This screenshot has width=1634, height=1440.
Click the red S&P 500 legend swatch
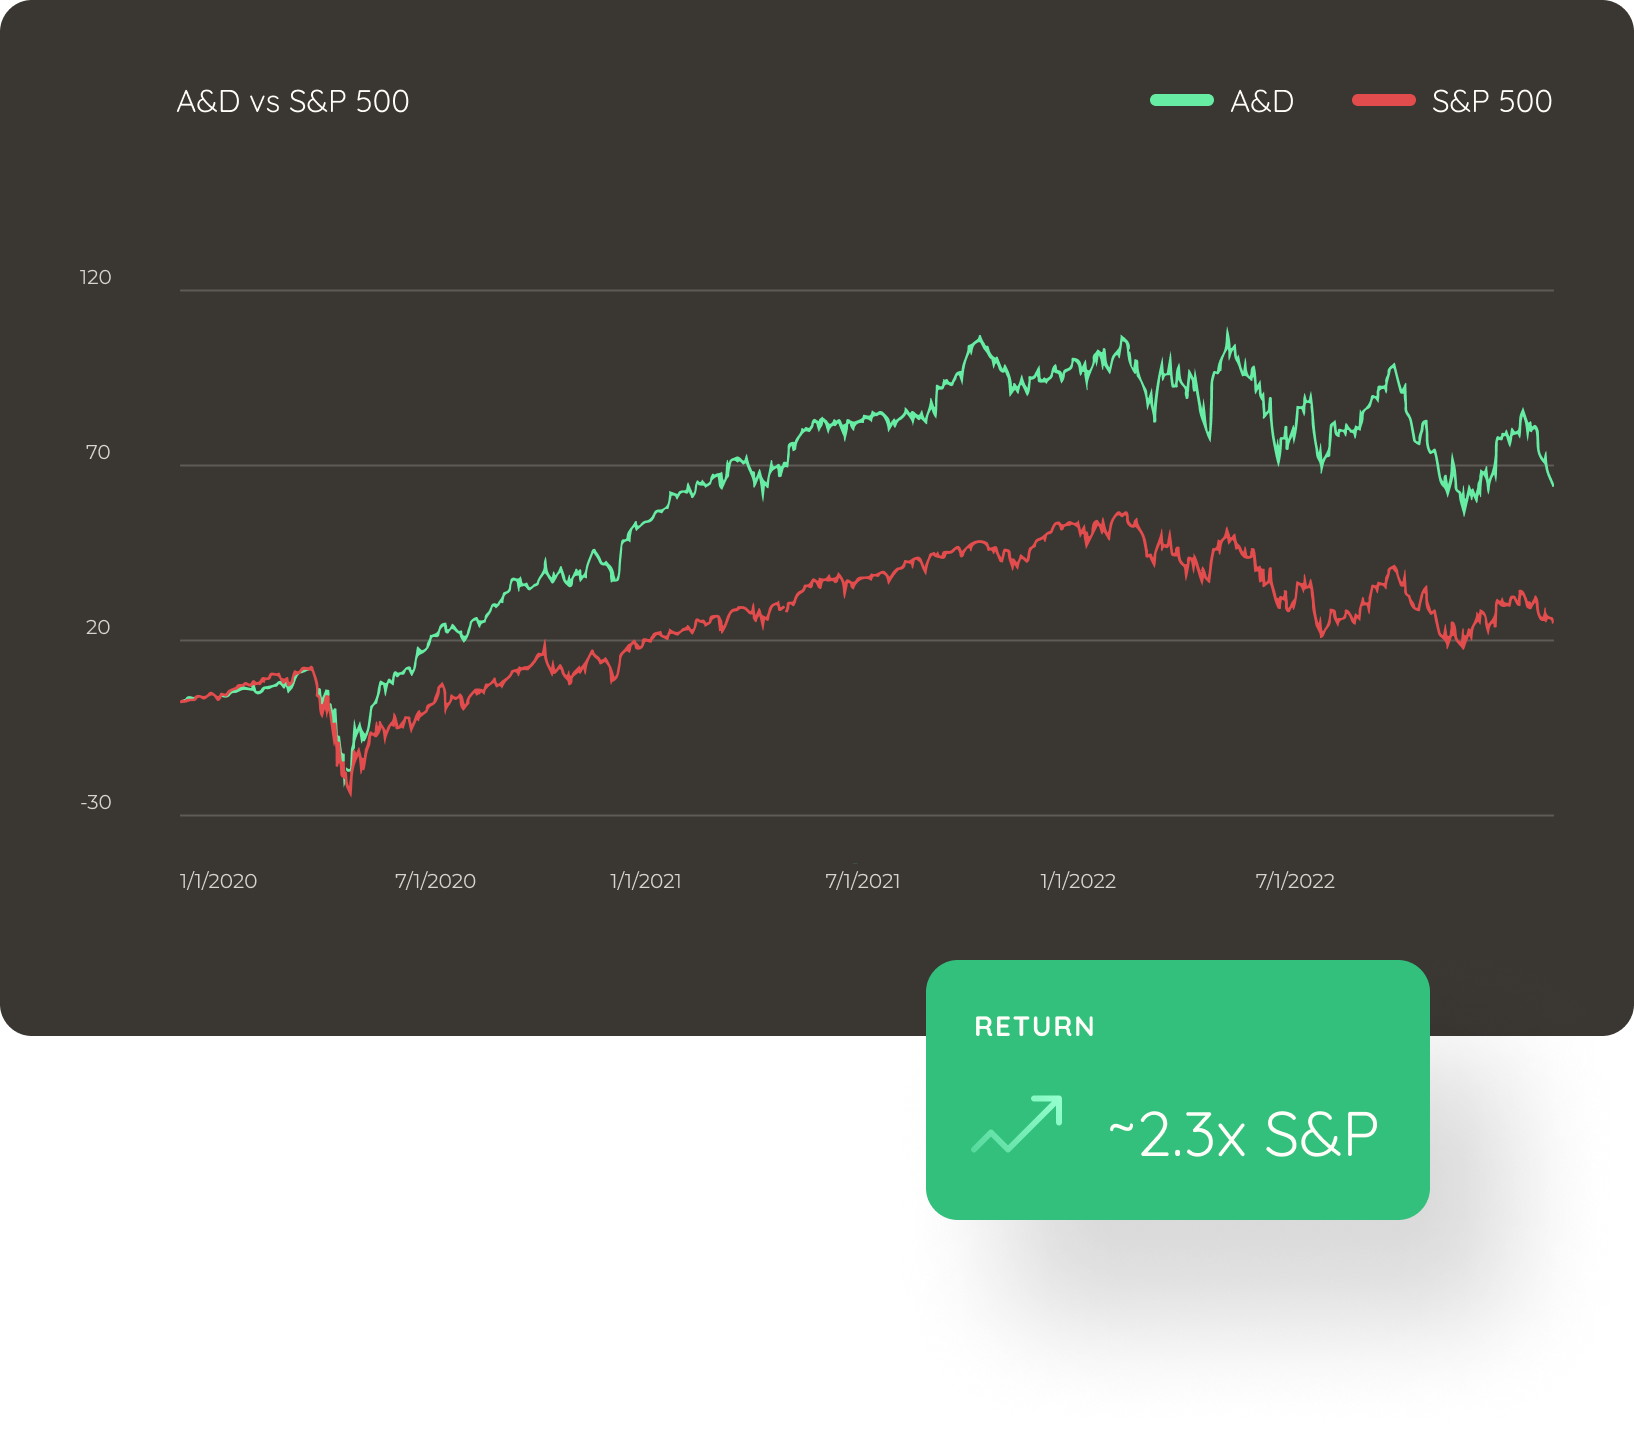click(x=1384, y=100)
